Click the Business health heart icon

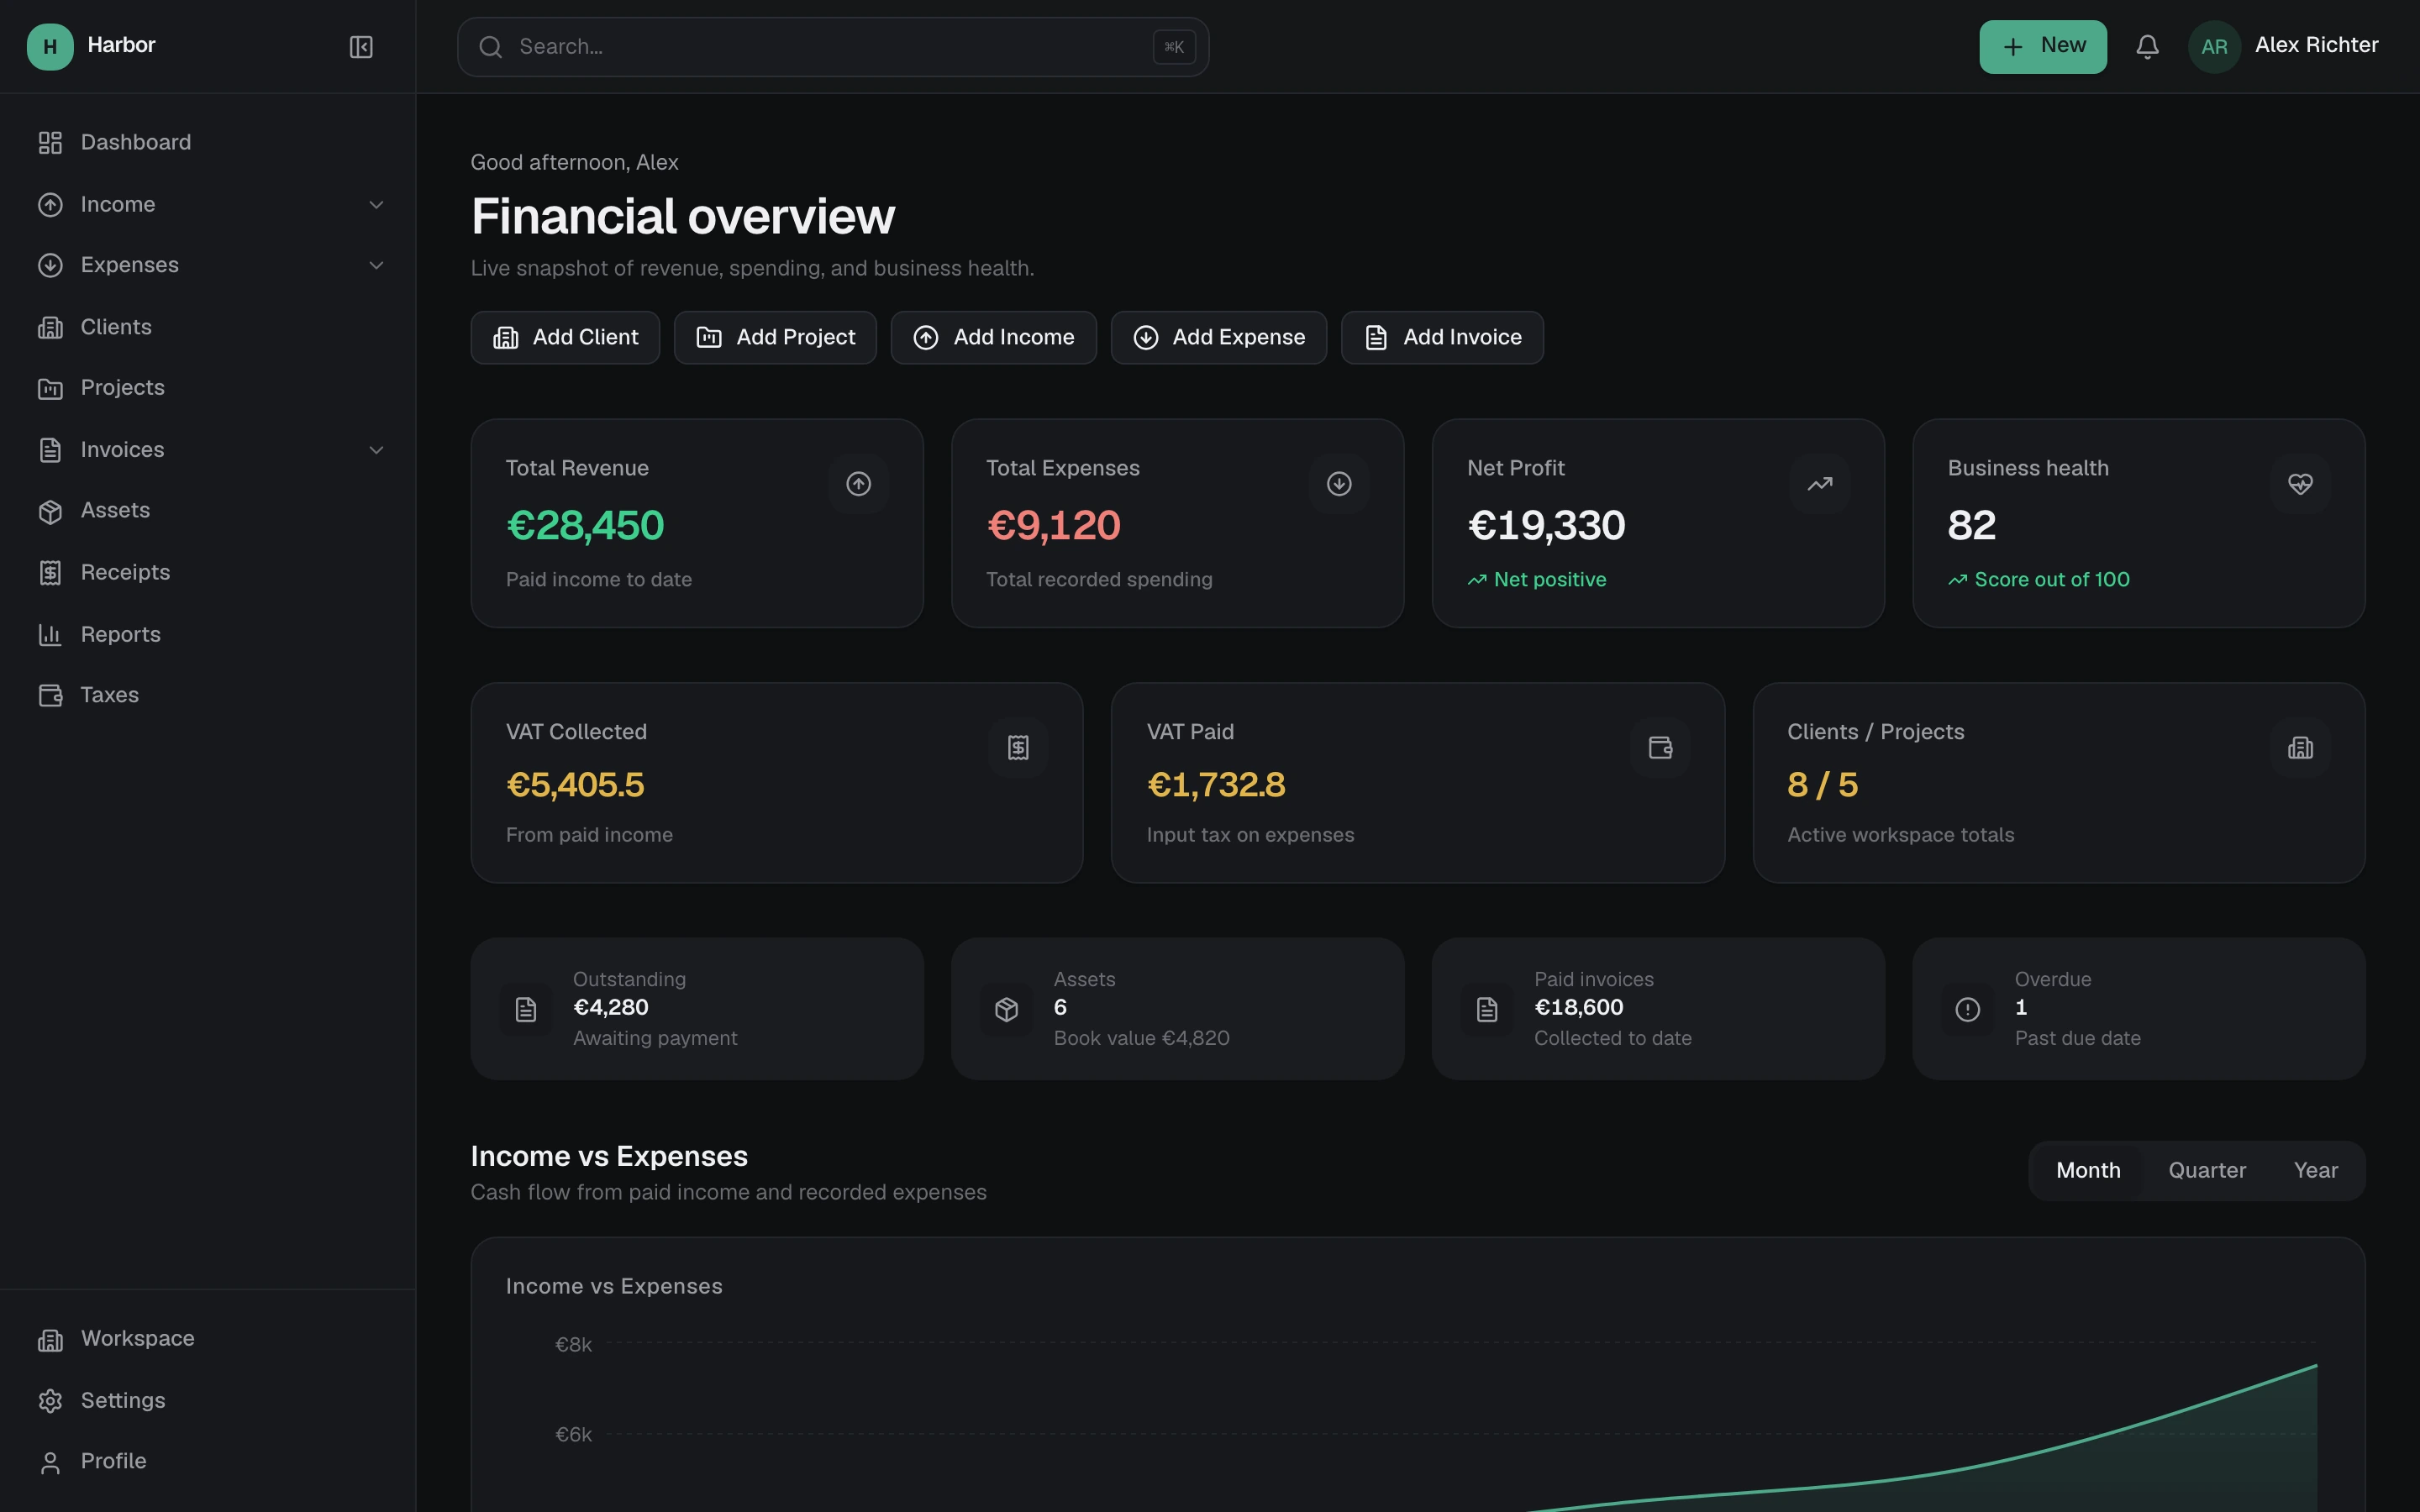point(2300,484)
